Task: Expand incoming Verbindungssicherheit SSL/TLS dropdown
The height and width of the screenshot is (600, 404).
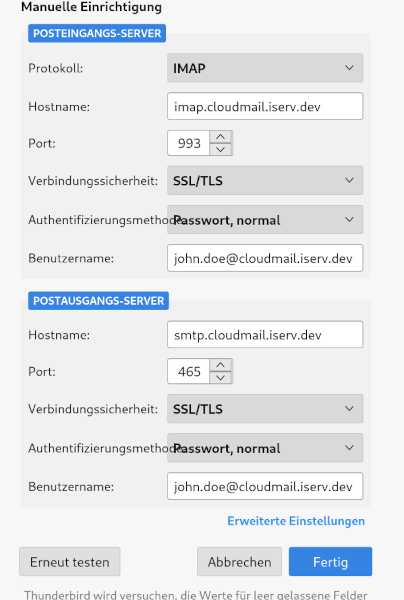Action: [265, 180]
